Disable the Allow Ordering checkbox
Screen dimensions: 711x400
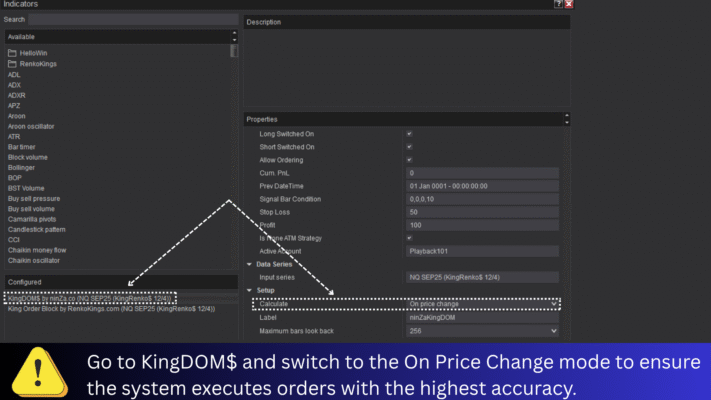pyautogui.click(x=408, y=159)
